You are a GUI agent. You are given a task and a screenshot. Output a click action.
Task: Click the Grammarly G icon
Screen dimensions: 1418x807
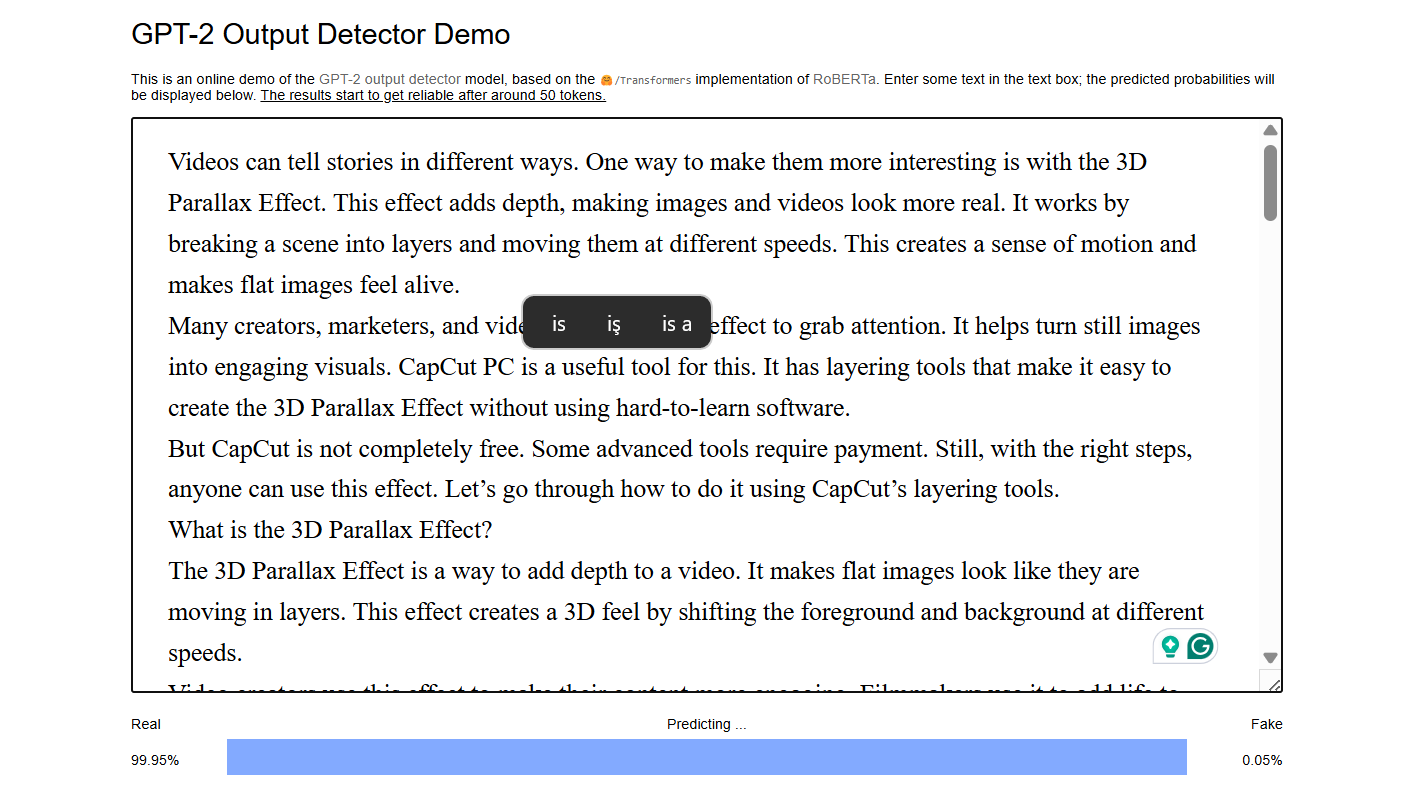(x=1200, y=647)
